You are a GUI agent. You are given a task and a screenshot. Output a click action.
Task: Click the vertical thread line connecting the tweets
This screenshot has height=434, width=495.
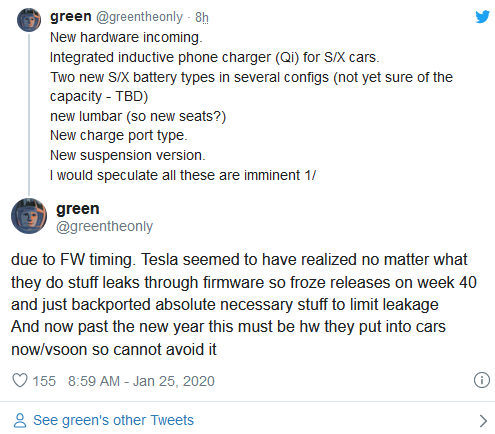29,114
